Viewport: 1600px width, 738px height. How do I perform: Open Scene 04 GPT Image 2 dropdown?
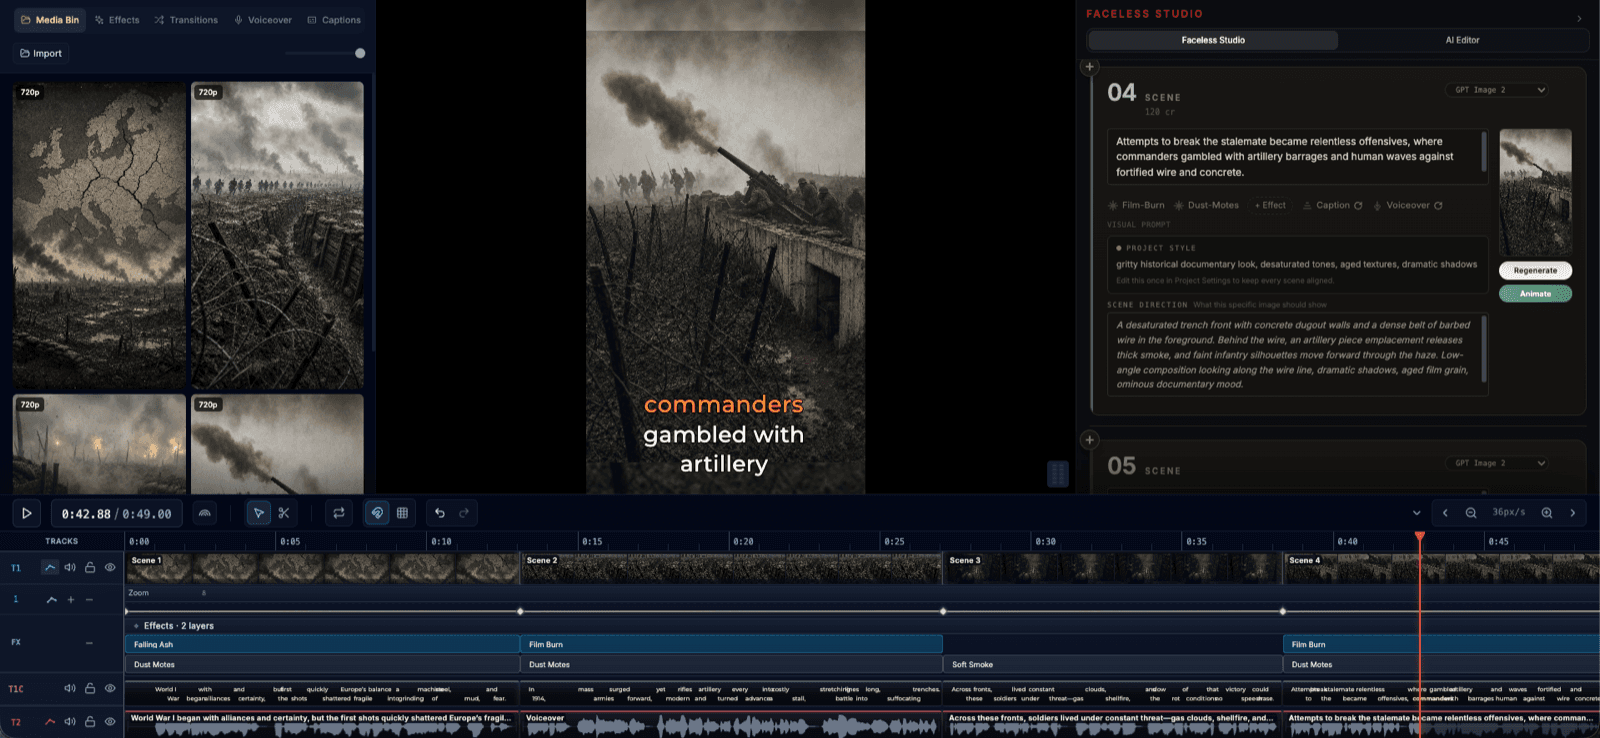pos(1497,90)
